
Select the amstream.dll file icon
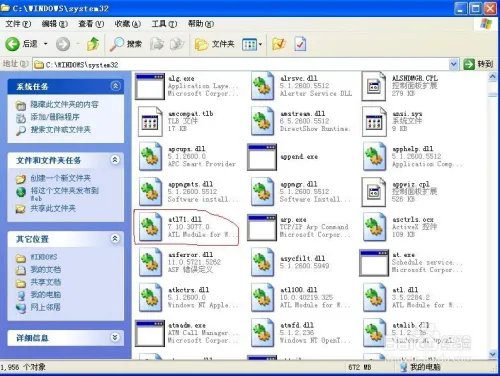click(x=262, y=122)
